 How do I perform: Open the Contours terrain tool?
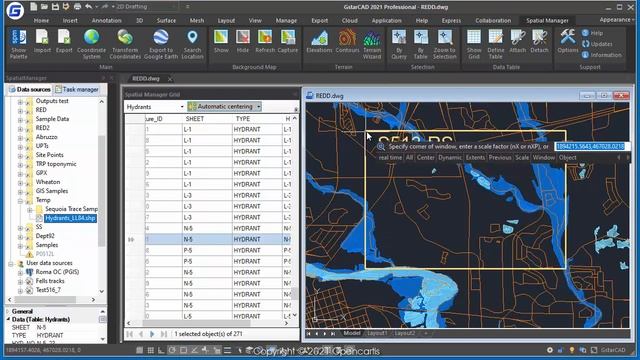[347, 41]
